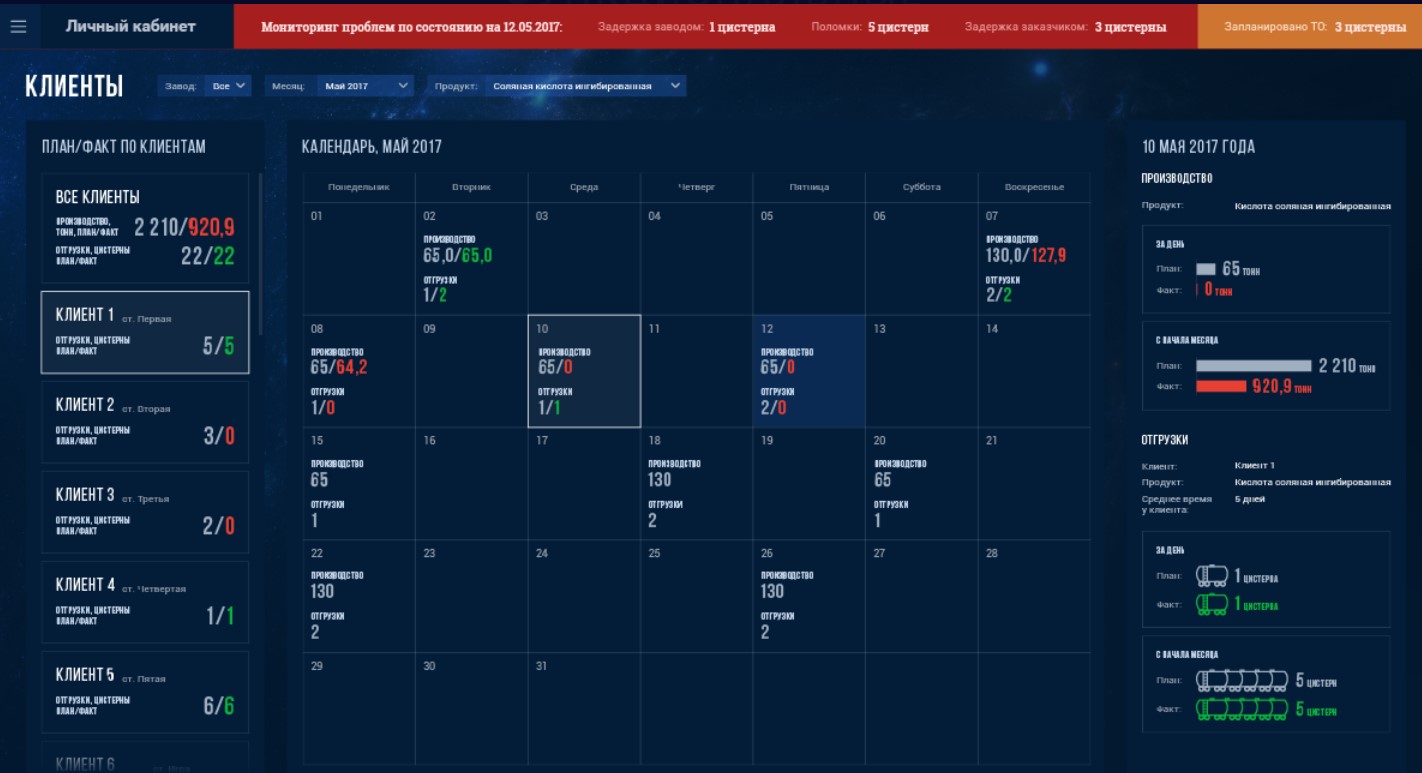
Task: Click the Клиенты page title
Action: coord(74,87)
